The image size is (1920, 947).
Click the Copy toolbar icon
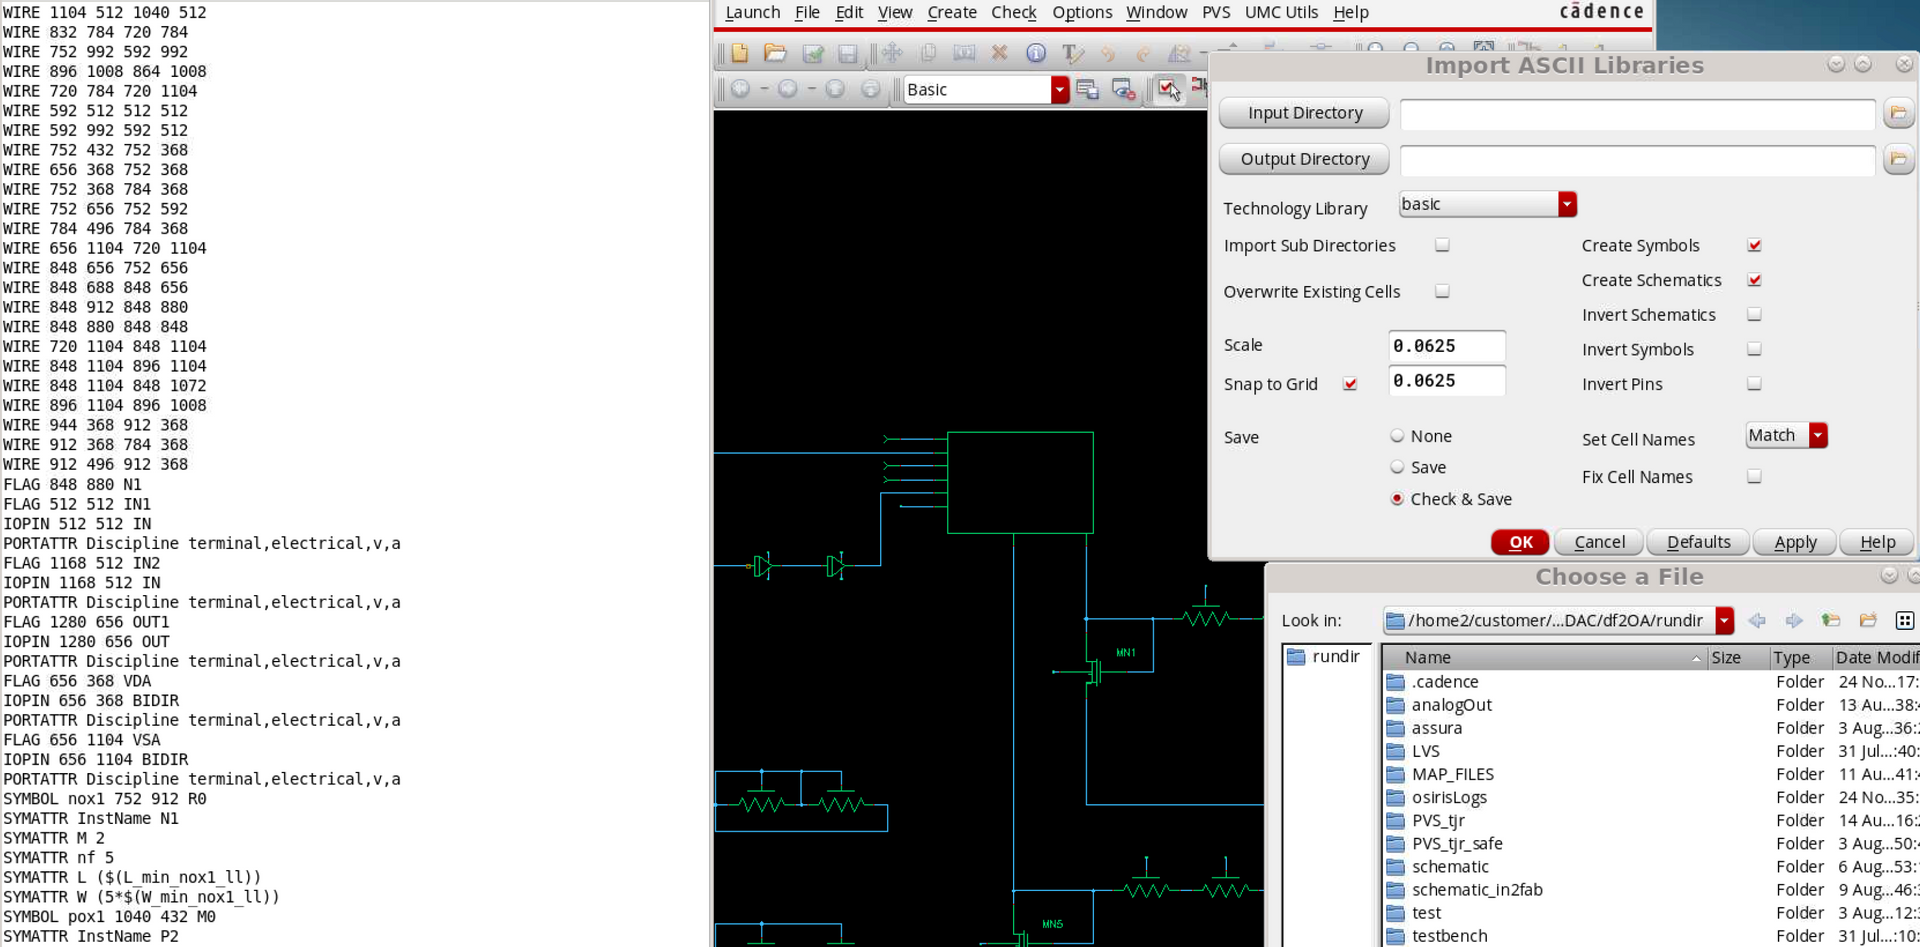tap(928, 53)
